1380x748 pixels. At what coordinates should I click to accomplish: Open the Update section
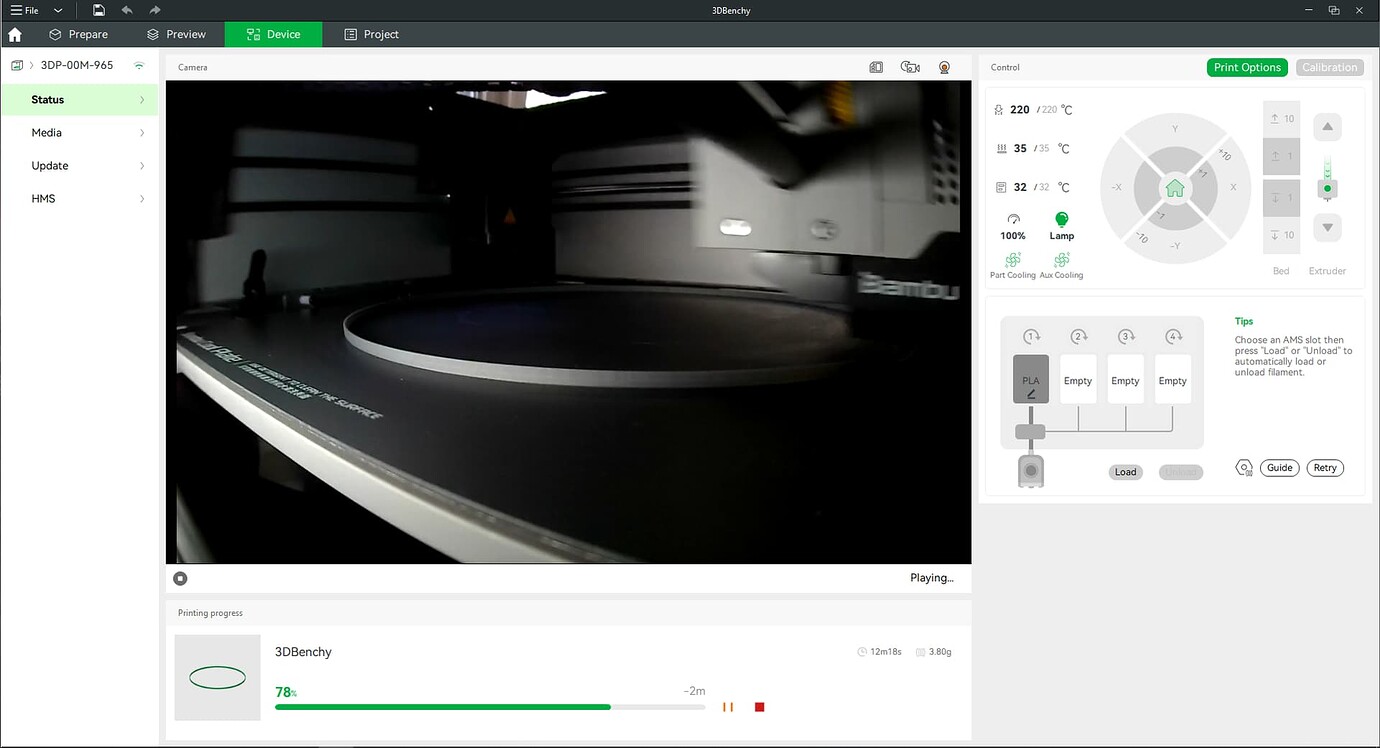(79, 166)
